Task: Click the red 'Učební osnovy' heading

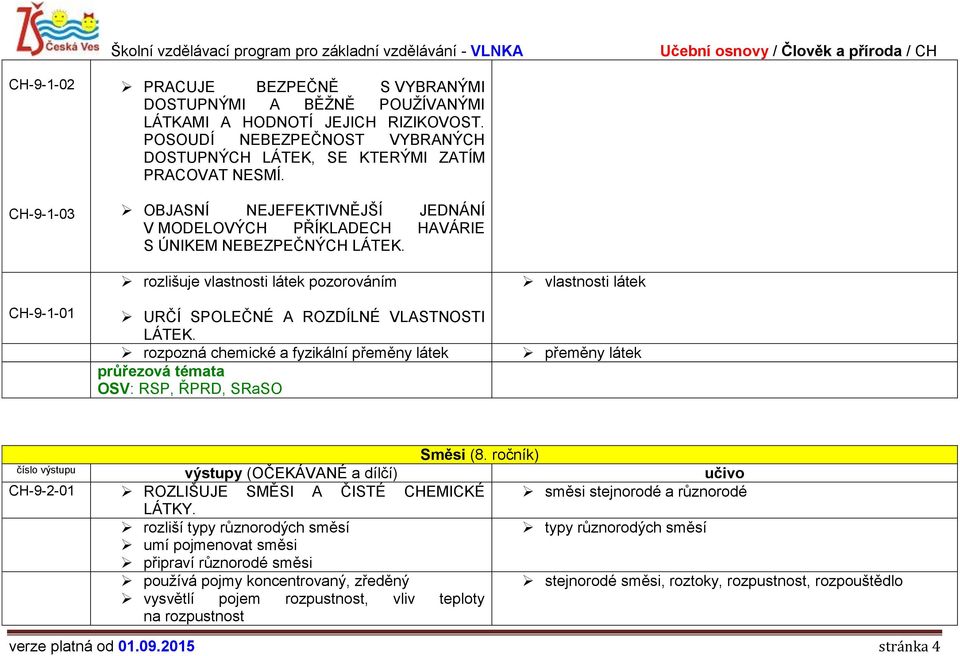Action: (714, 51)
